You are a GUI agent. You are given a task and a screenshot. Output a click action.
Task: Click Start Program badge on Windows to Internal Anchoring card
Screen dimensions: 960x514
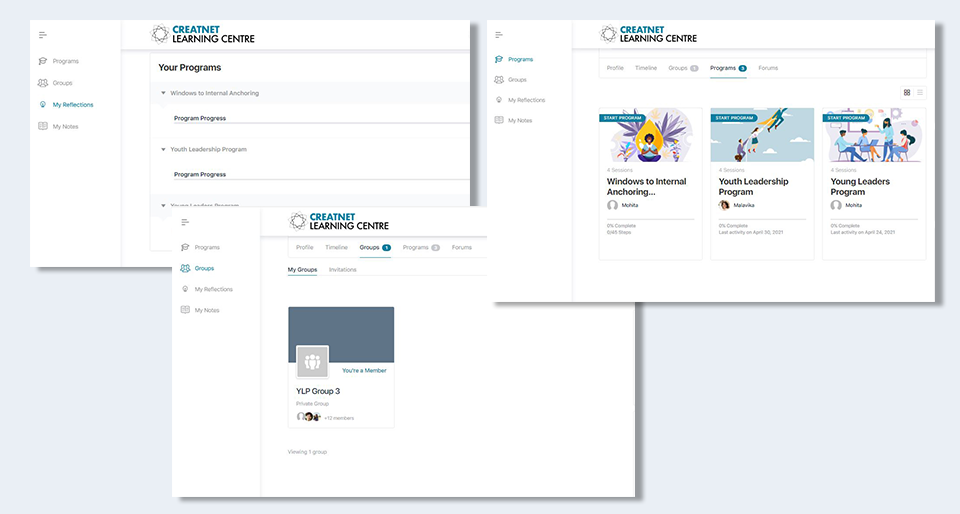(x=622, y=117)
